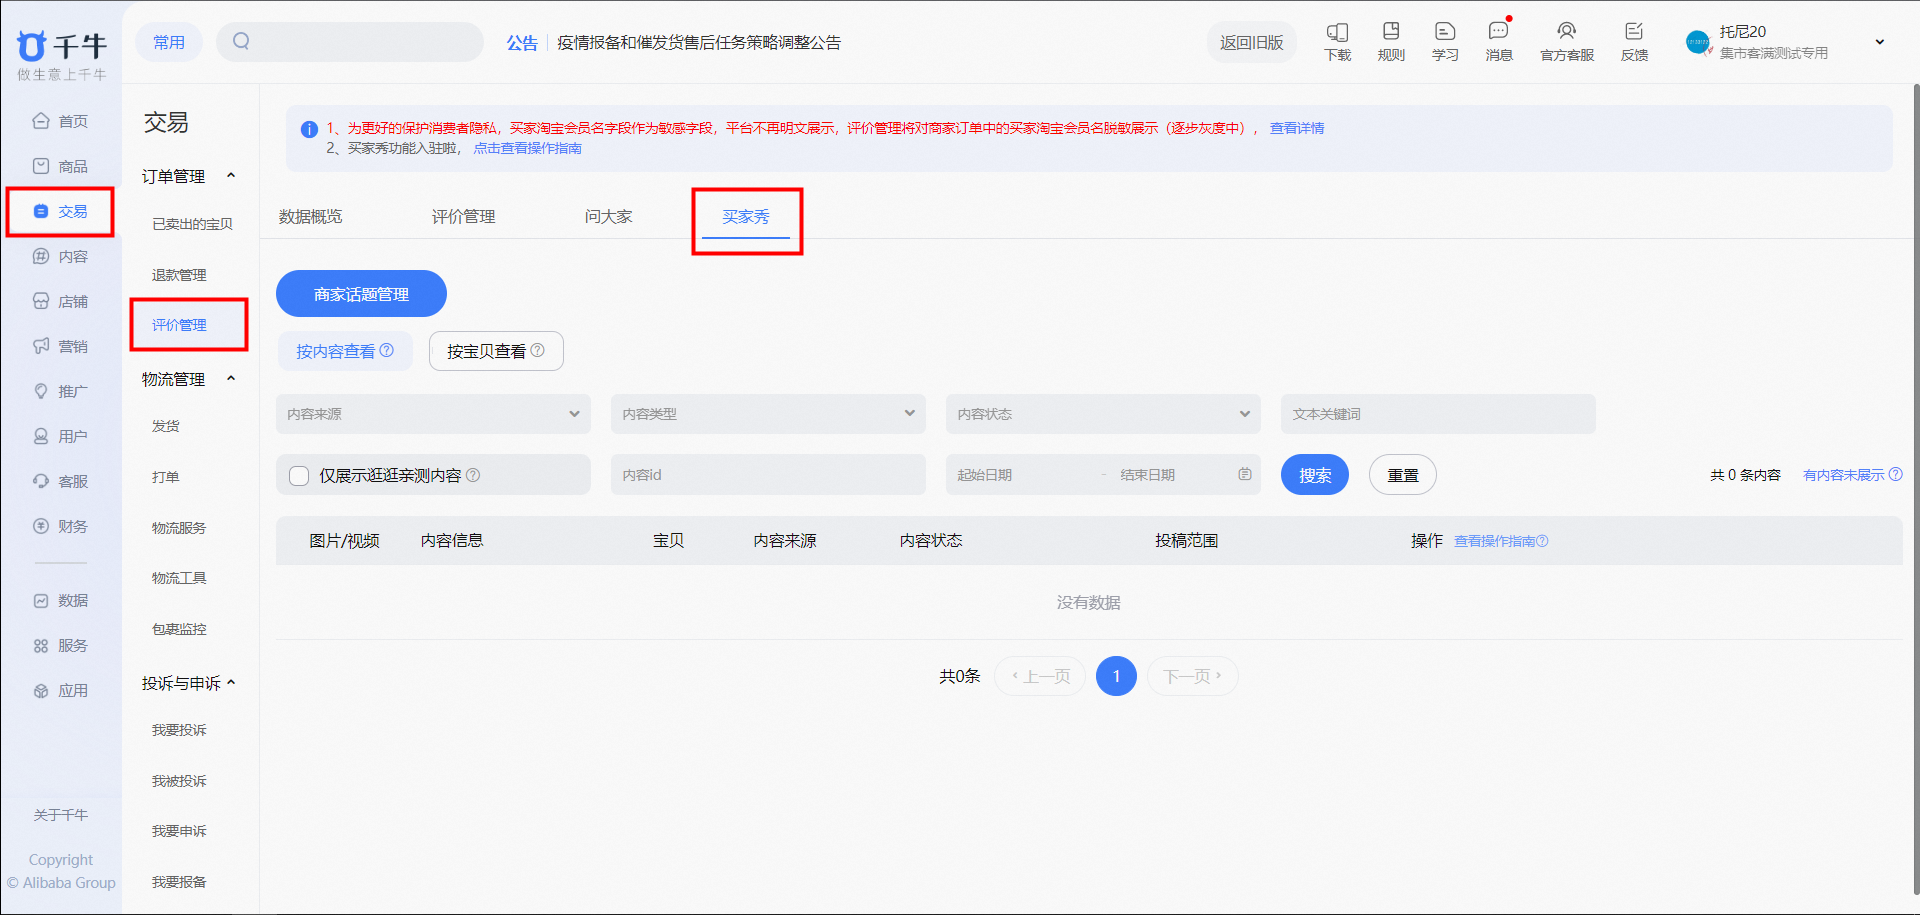
Task: Open 内容 icon in sidebar
Action: point(41,256)
